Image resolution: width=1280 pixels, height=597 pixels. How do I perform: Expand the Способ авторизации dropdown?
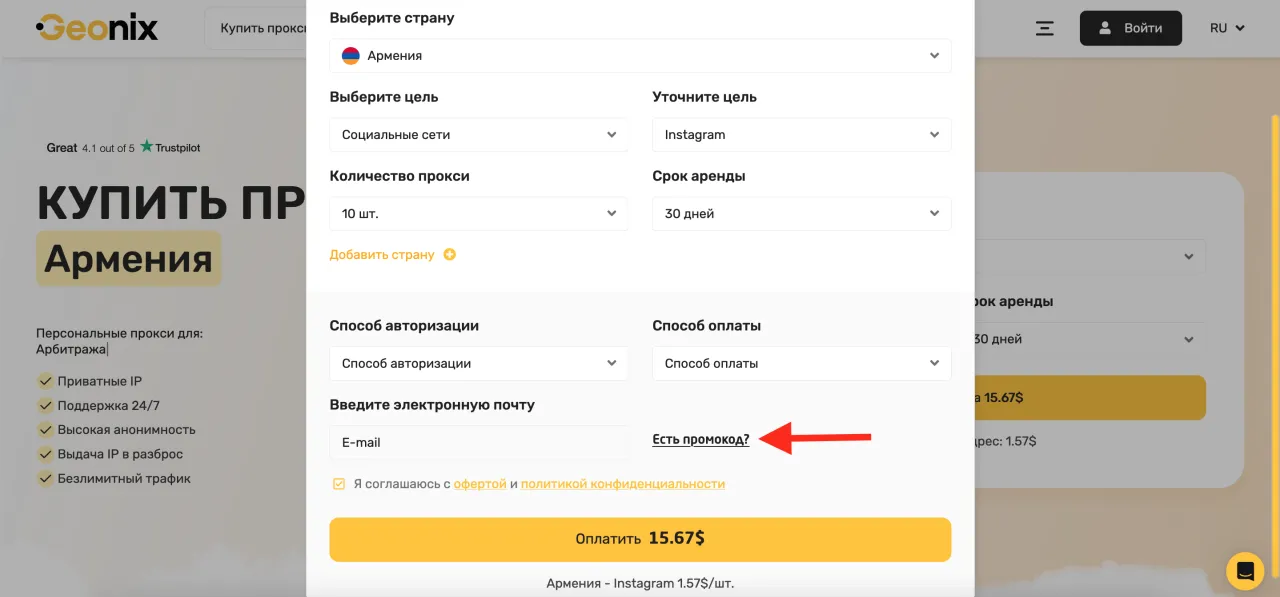pyautogui.click(x=479, y=364)
